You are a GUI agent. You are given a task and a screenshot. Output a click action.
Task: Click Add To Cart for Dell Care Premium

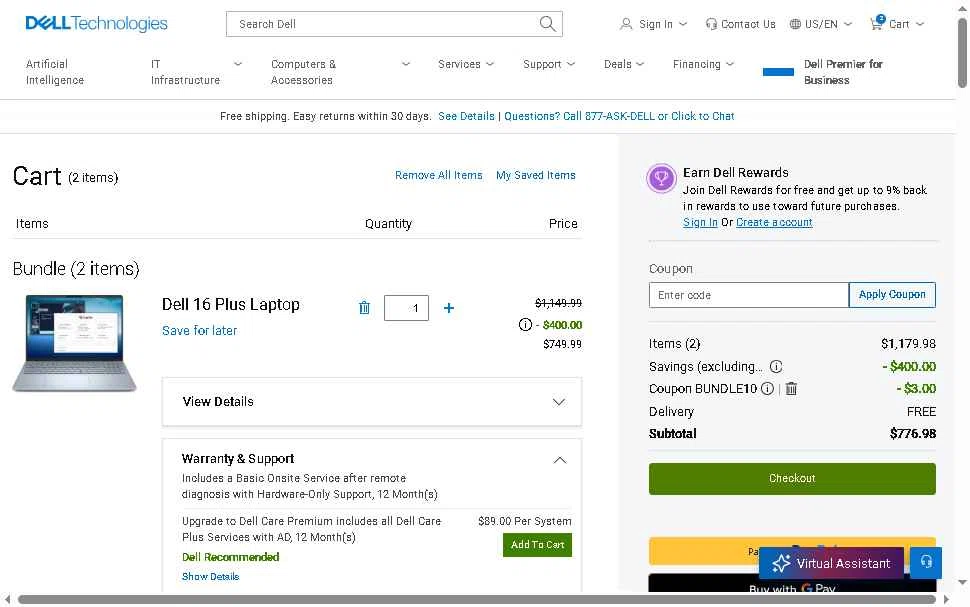[x=537, y=545]
